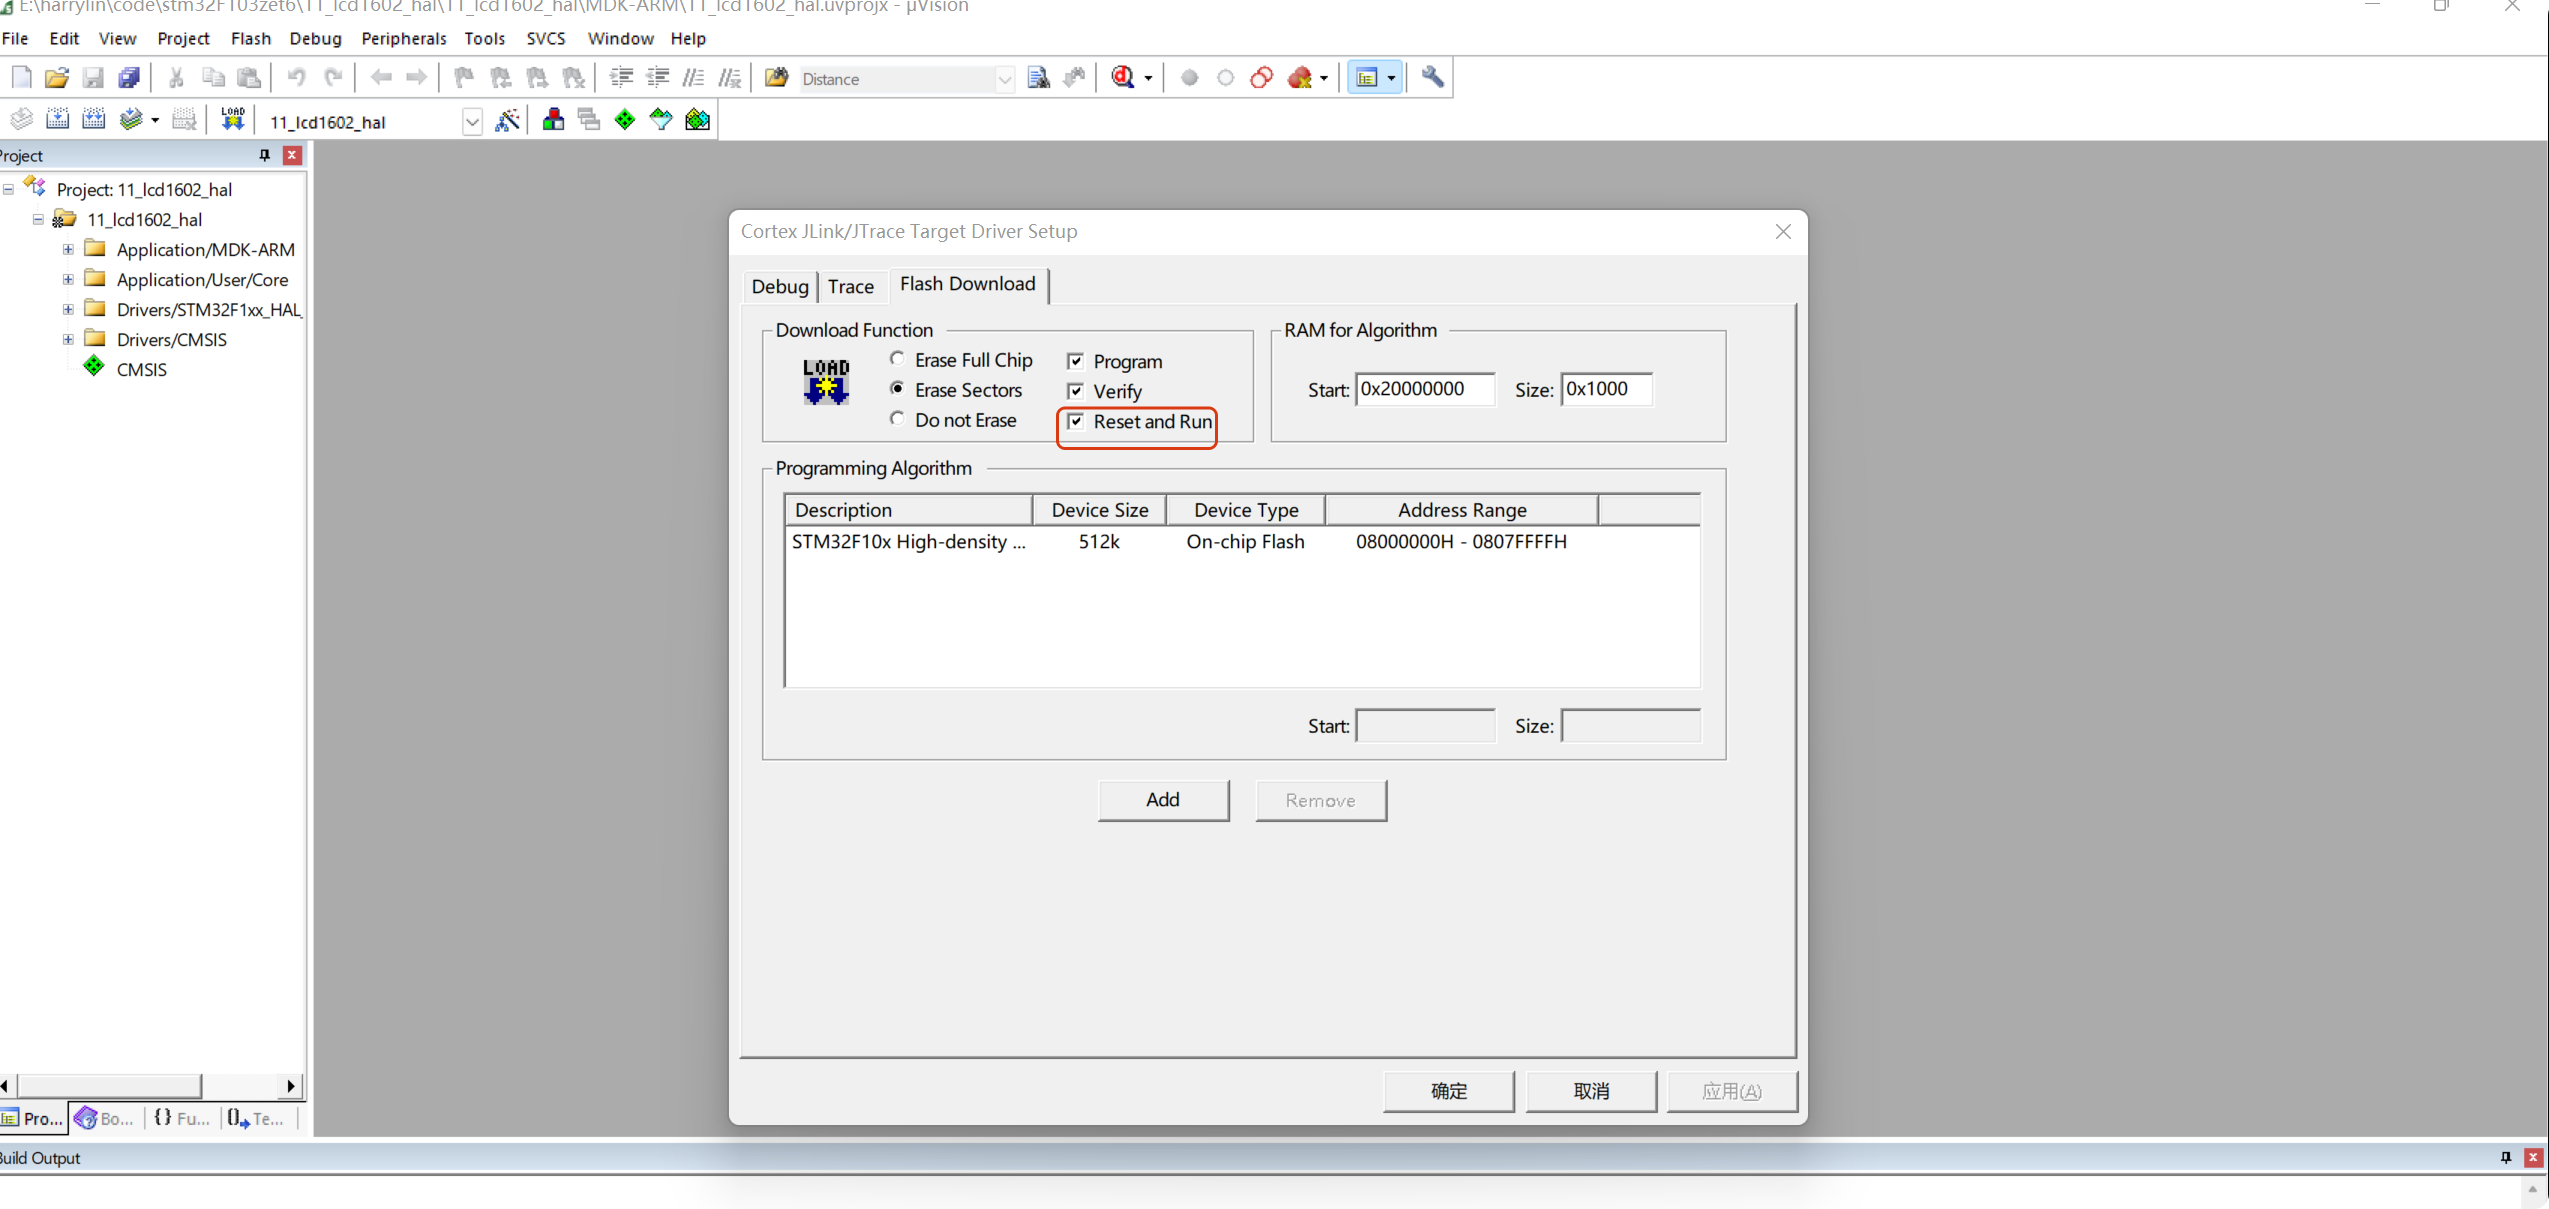Expand the Application/User/Core folder
This screenshot has height=1209, width=2549.
pyautogui.click(x=68, y=280)
